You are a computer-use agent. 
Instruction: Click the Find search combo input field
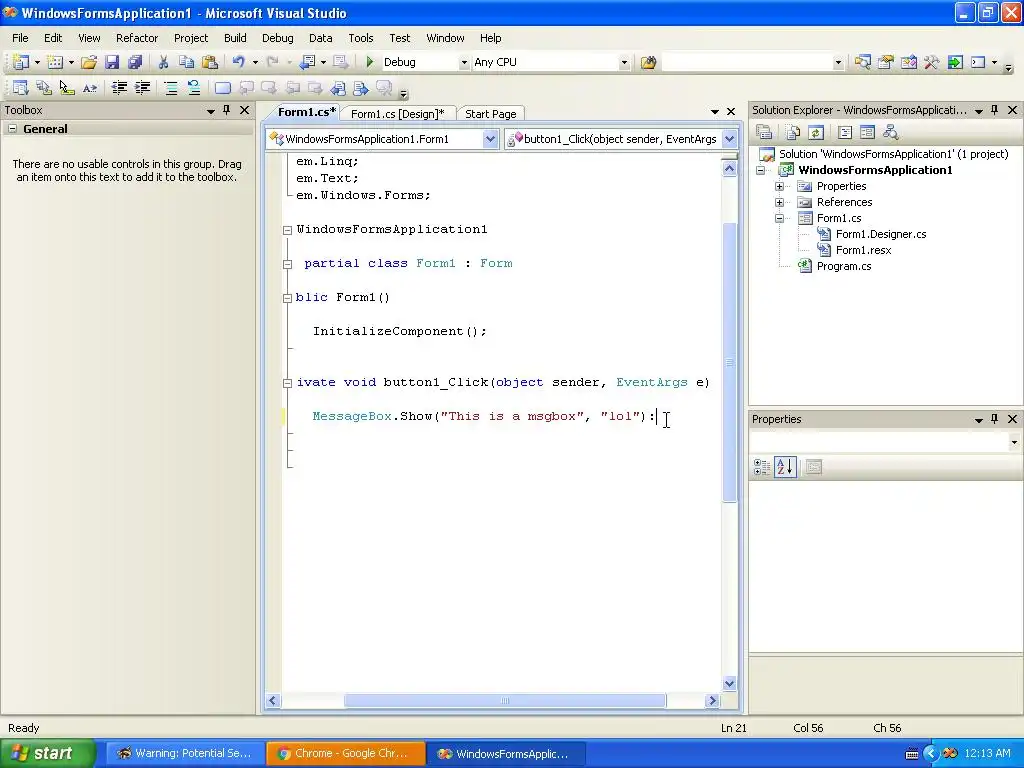[x=748, y=63]
